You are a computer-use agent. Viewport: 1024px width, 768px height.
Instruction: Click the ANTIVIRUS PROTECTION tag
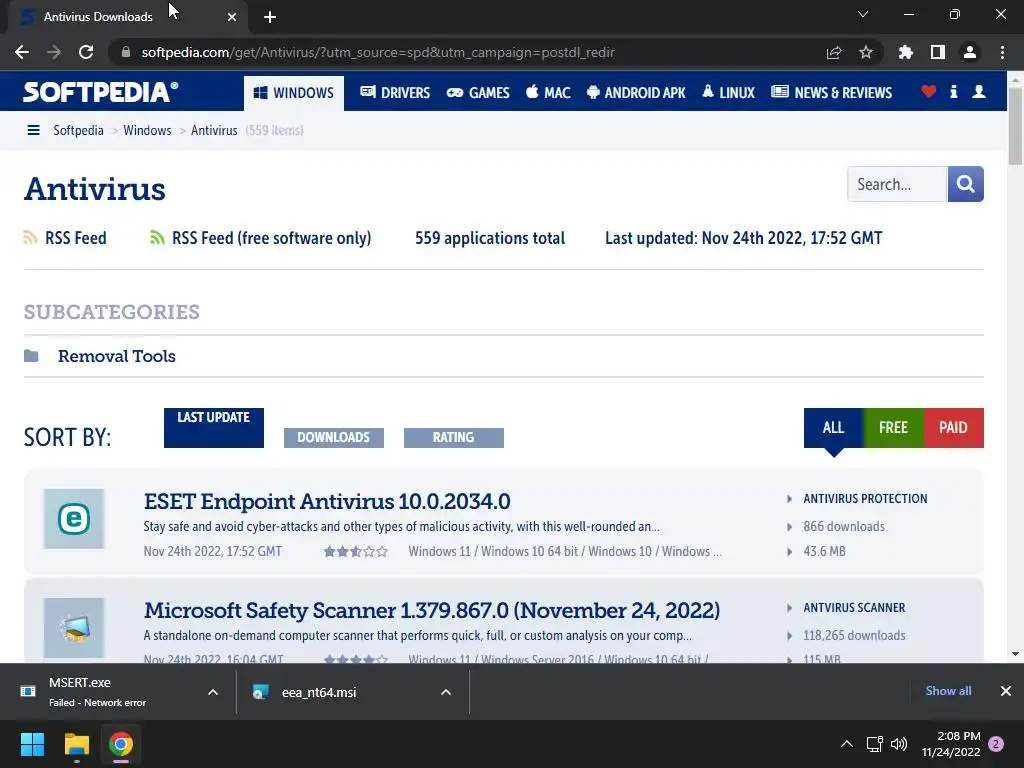pos(865,499)
